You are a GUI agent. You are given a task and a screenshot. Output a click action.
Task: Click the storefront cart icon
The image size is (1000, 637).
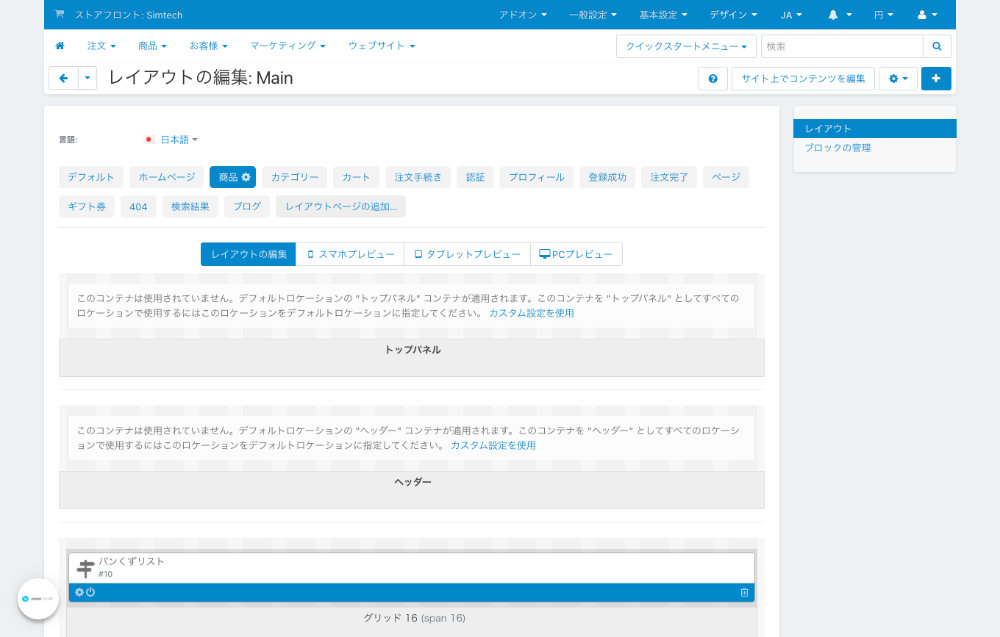pyautogui.click(x=59, y=14)
